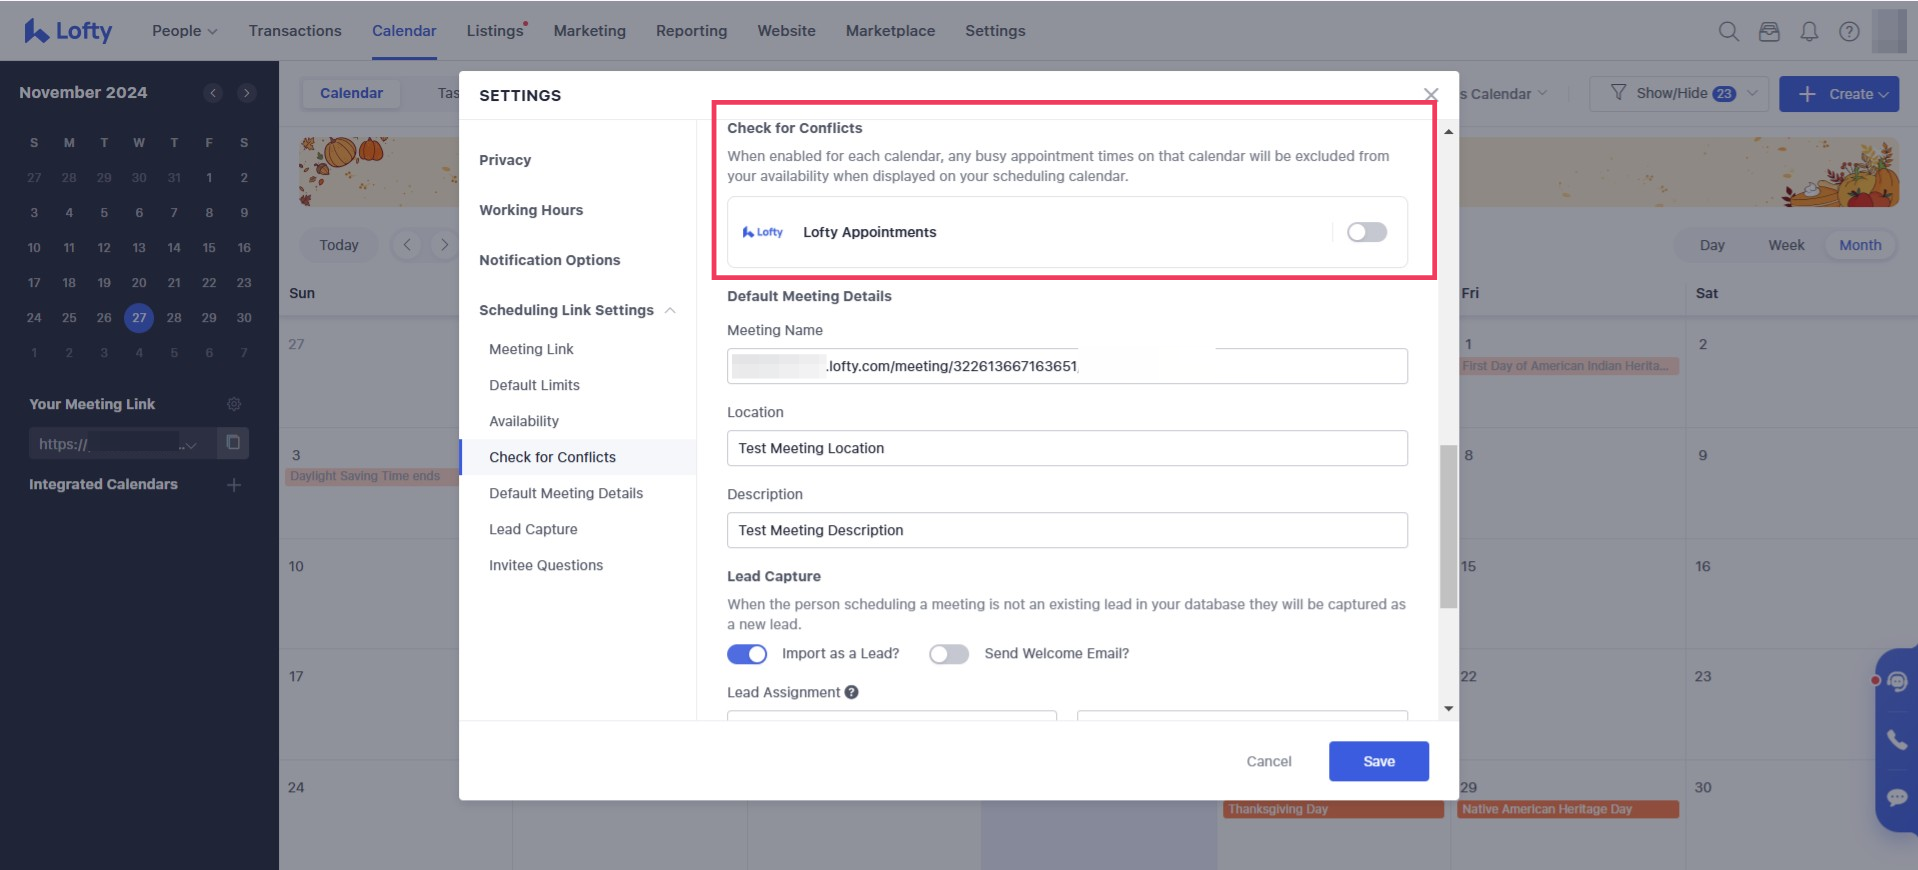Open the People dropdown menu
Image resolution: width=1918 pixels, height=870 pixels.
tap(184, 31)
